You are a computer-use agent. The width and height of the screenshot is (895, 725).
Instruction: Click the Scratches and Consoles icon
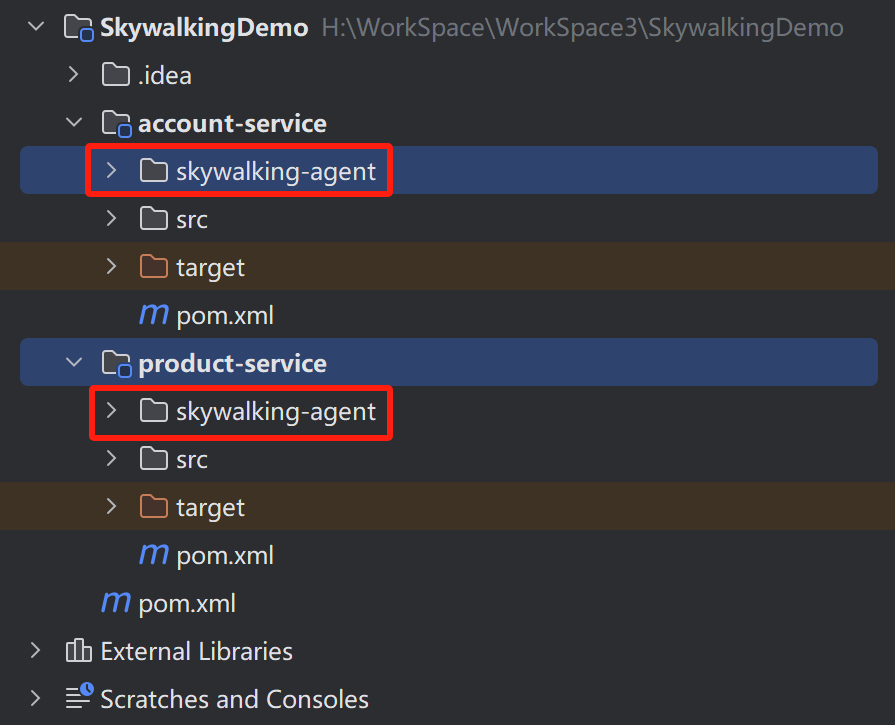(x=79, y=696)
